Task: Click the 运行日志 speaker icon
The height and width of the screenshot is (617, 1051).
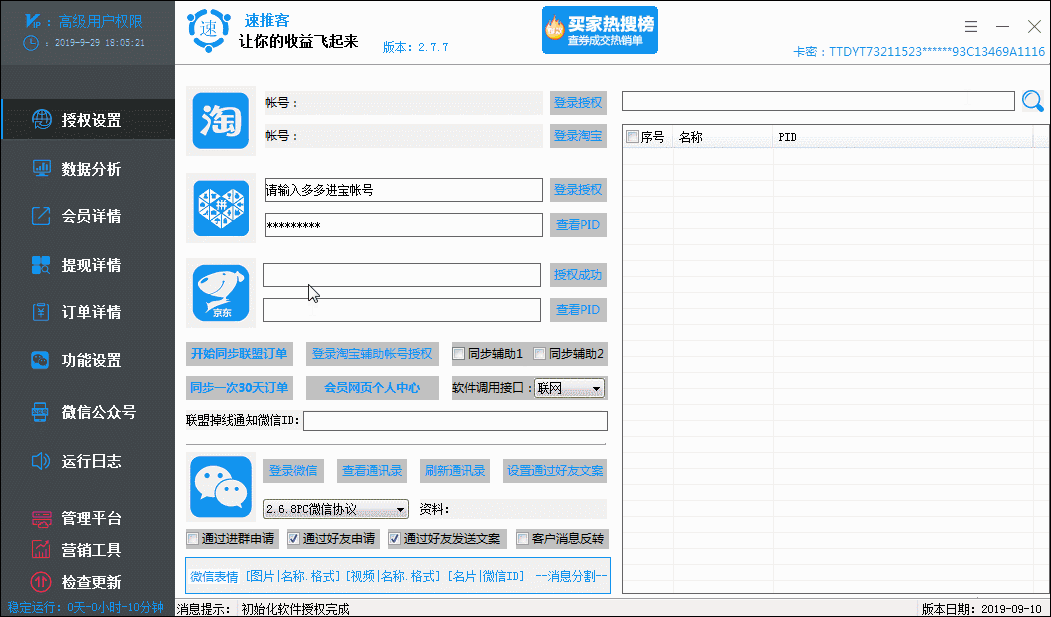Action: 41,461
